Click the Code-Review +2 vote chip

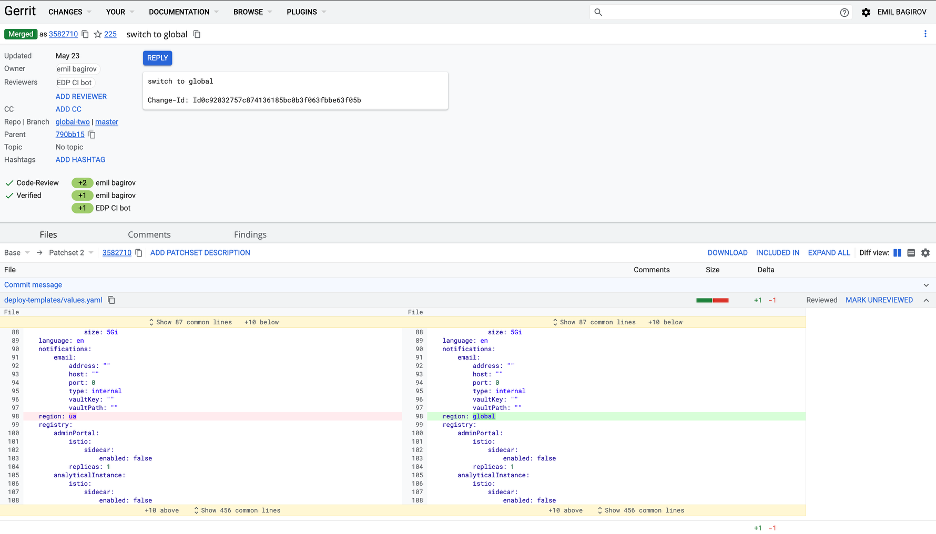[82, 183]
